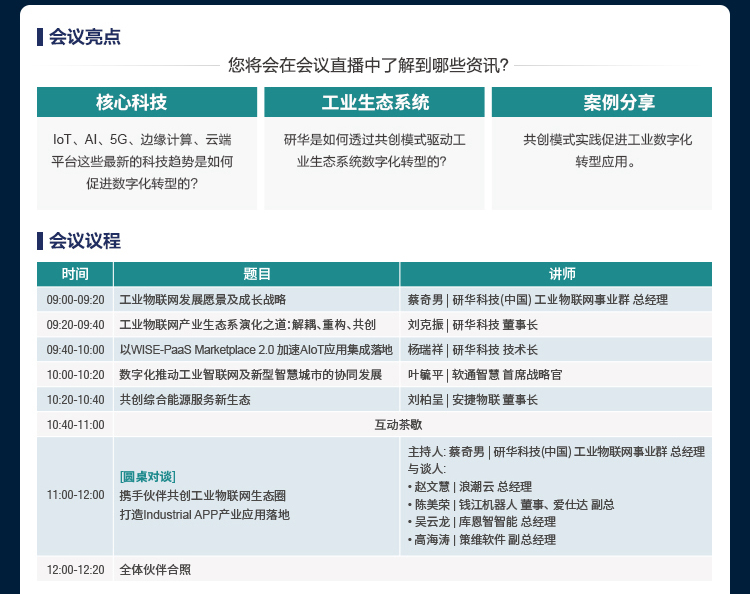Screen dimensions: 750x594
Task: Click the IoT、AI、5G description text
Action: (x=146, y=139)
